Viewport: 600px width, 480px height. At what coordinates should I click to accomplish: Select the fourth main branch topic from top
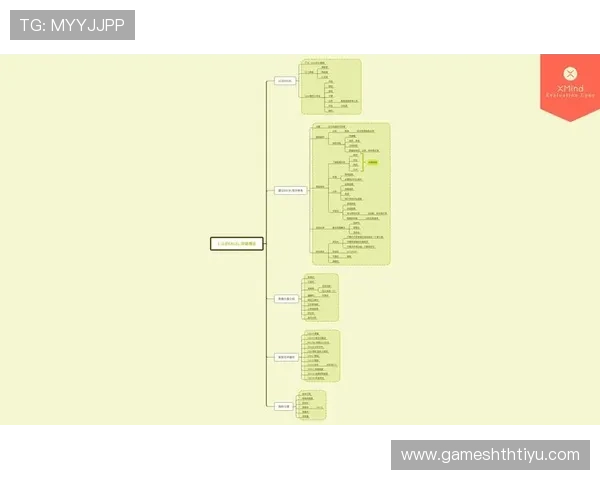click(286, 356)
